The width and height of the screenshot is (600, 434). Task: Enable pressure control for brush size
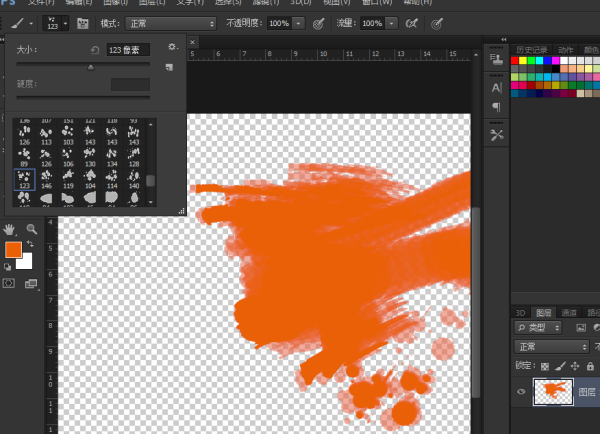tap(437, 24)
